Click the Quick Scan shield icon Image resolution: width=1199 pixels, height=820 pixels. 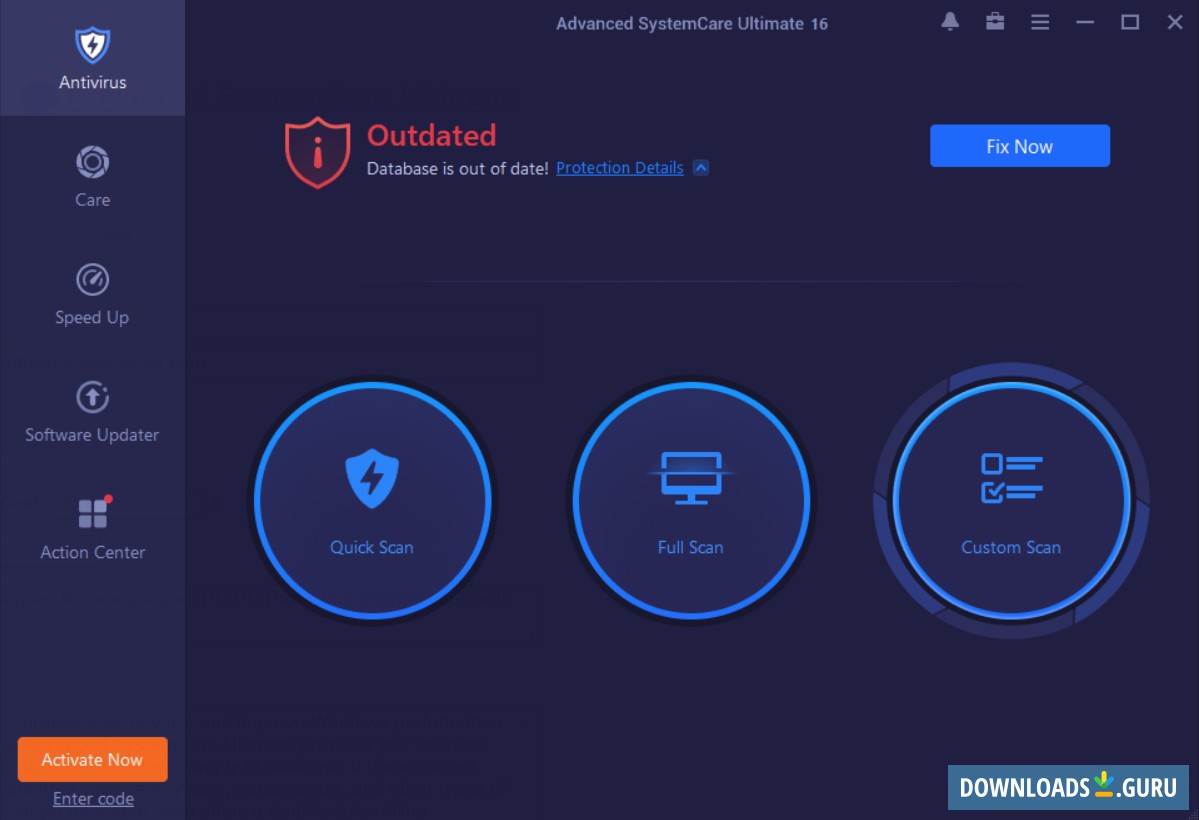click(372, 477)
